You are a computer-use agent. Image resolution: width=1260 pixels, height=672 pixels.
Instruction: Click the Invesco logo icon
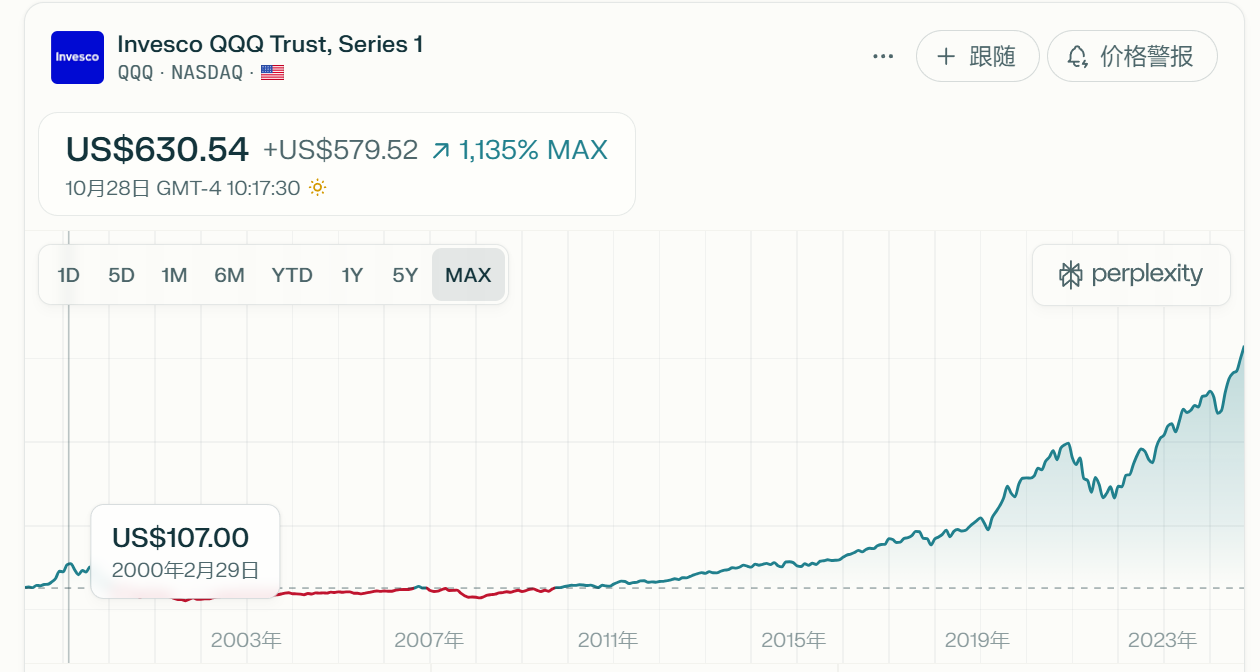tap(77, 57)
